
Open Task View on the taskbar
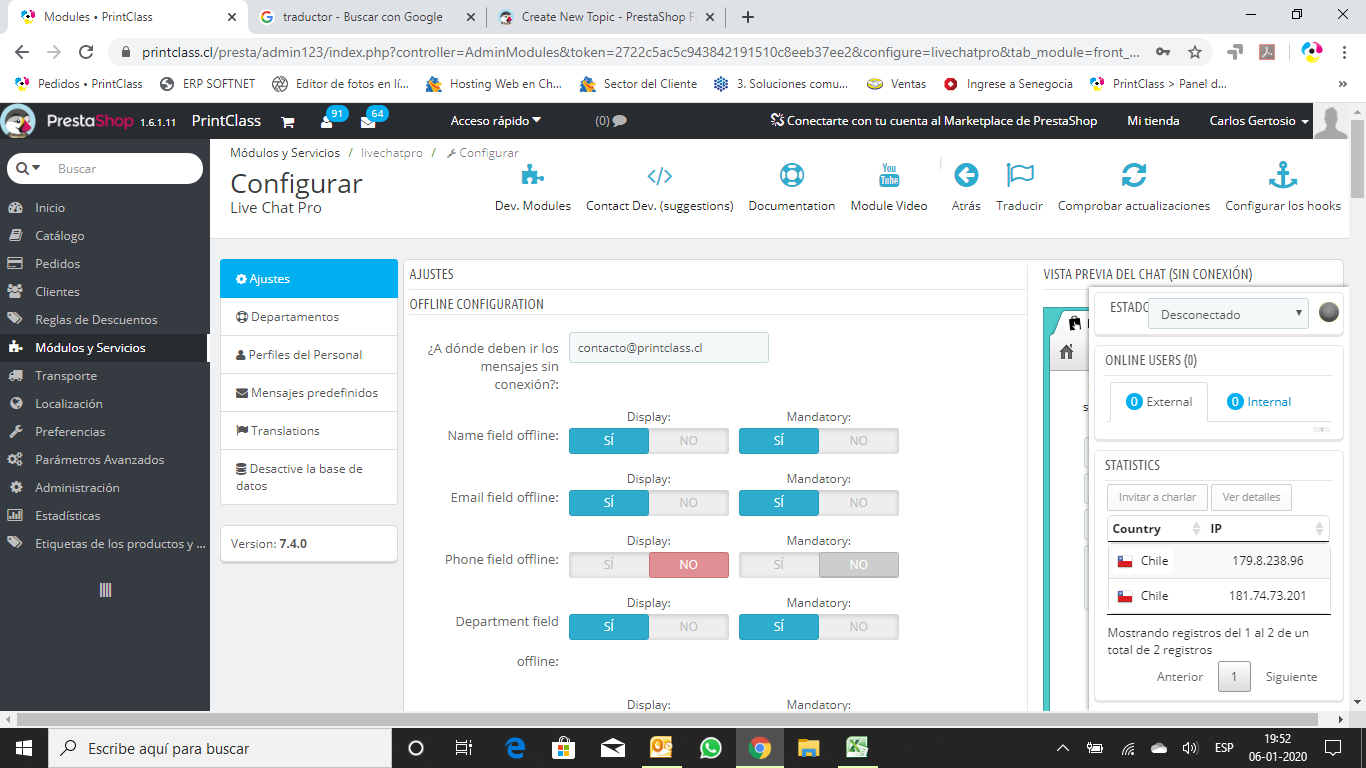coord(464,747)
